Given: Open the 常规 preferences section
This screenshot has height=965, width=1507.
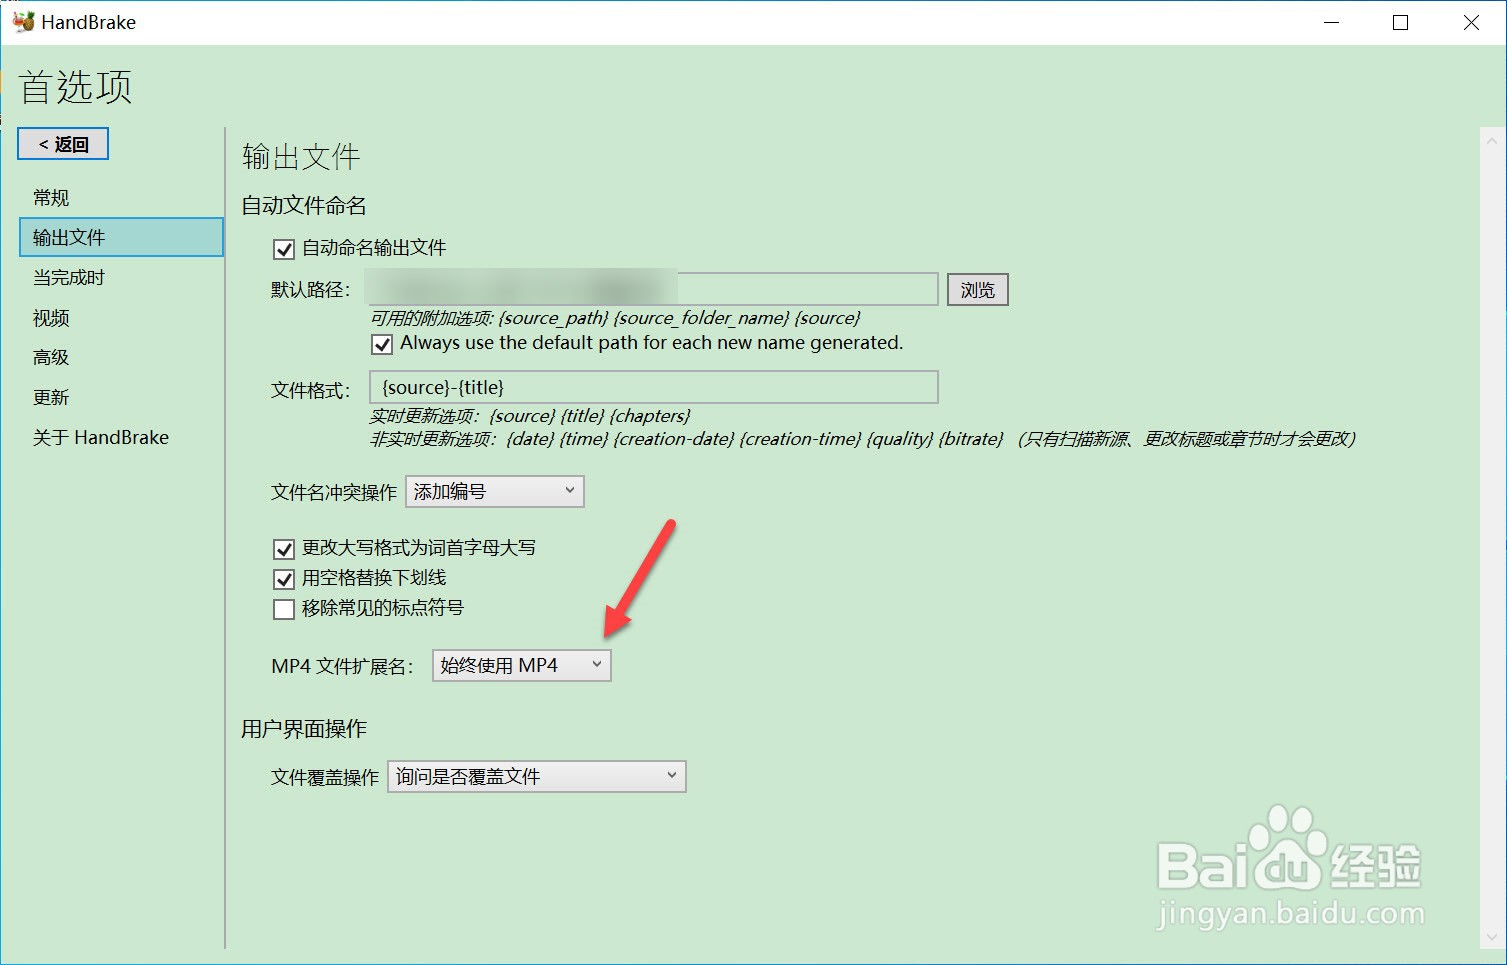Looking at the screenshot, I should (51, 197).
